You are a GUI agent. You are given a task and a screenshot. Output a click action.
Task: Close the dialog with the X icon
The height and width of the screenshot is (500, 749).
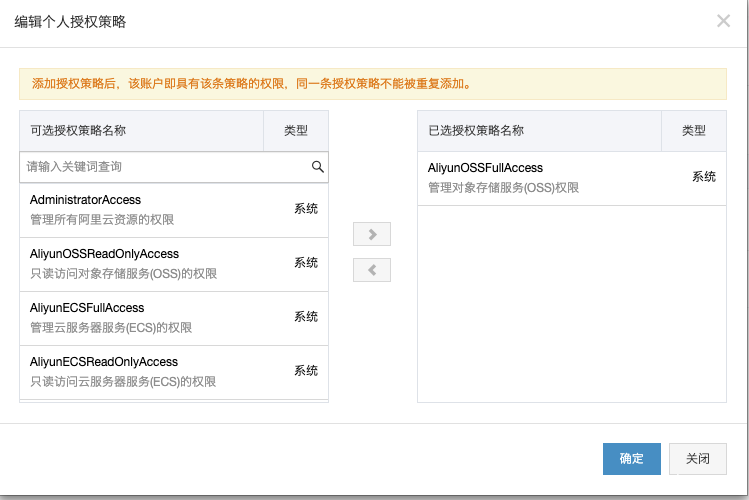(723, 21)
